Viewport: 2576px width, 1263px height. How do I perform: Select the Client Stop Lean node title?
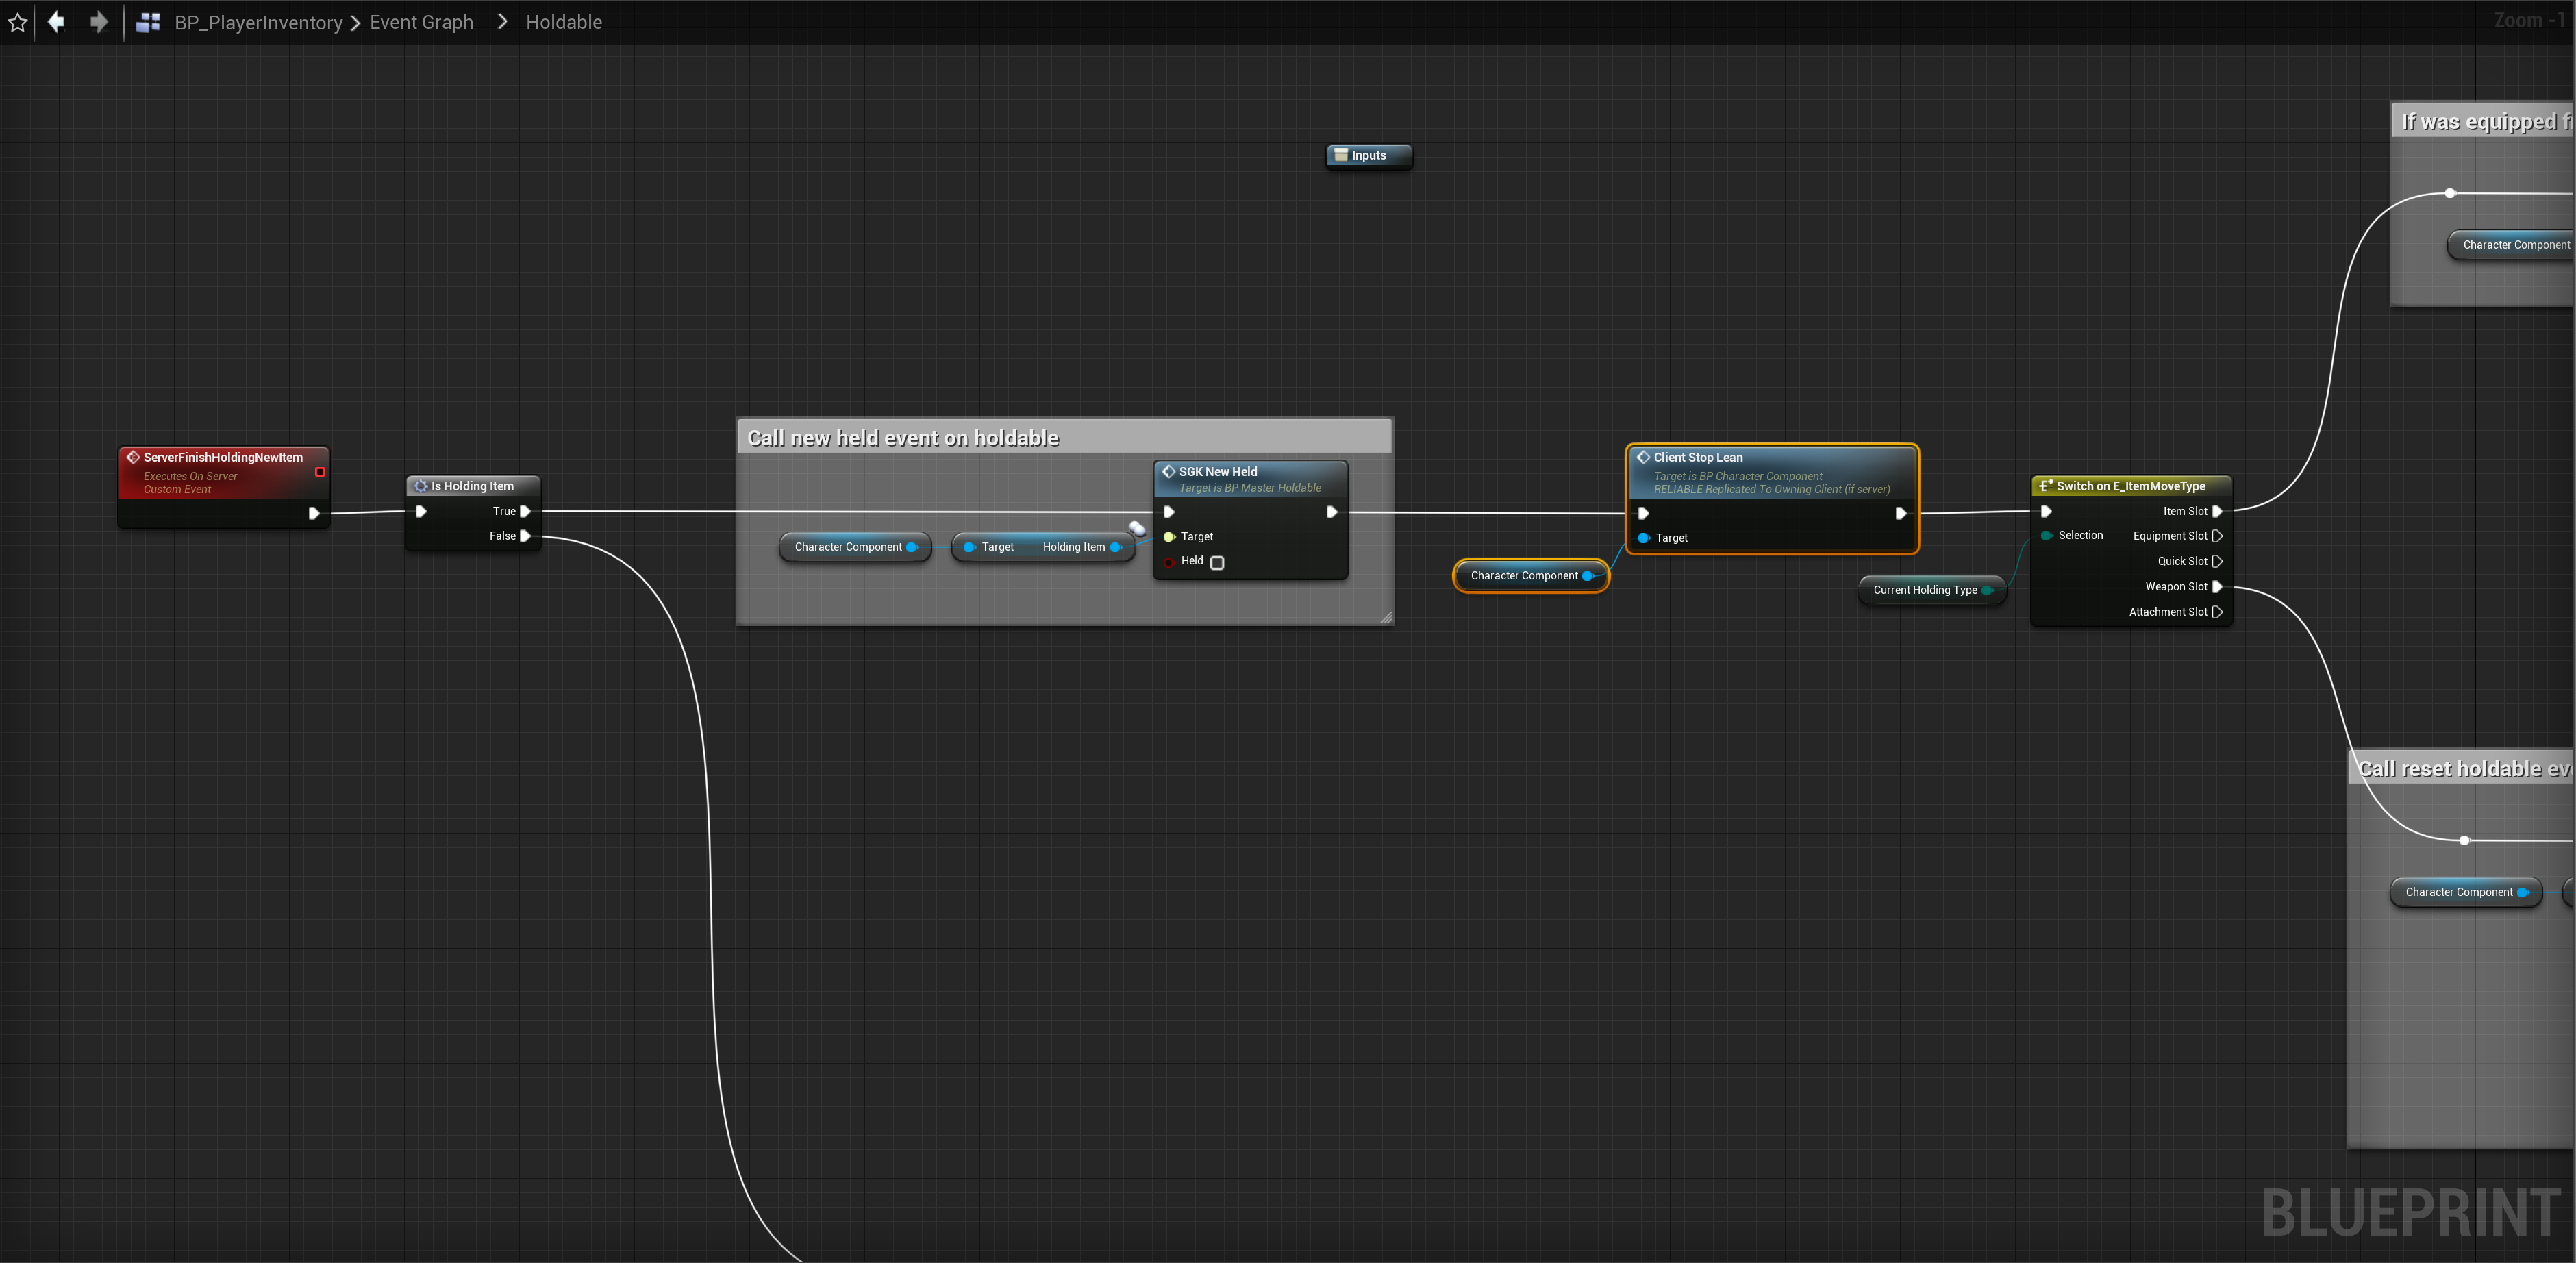pos(1697,457)
